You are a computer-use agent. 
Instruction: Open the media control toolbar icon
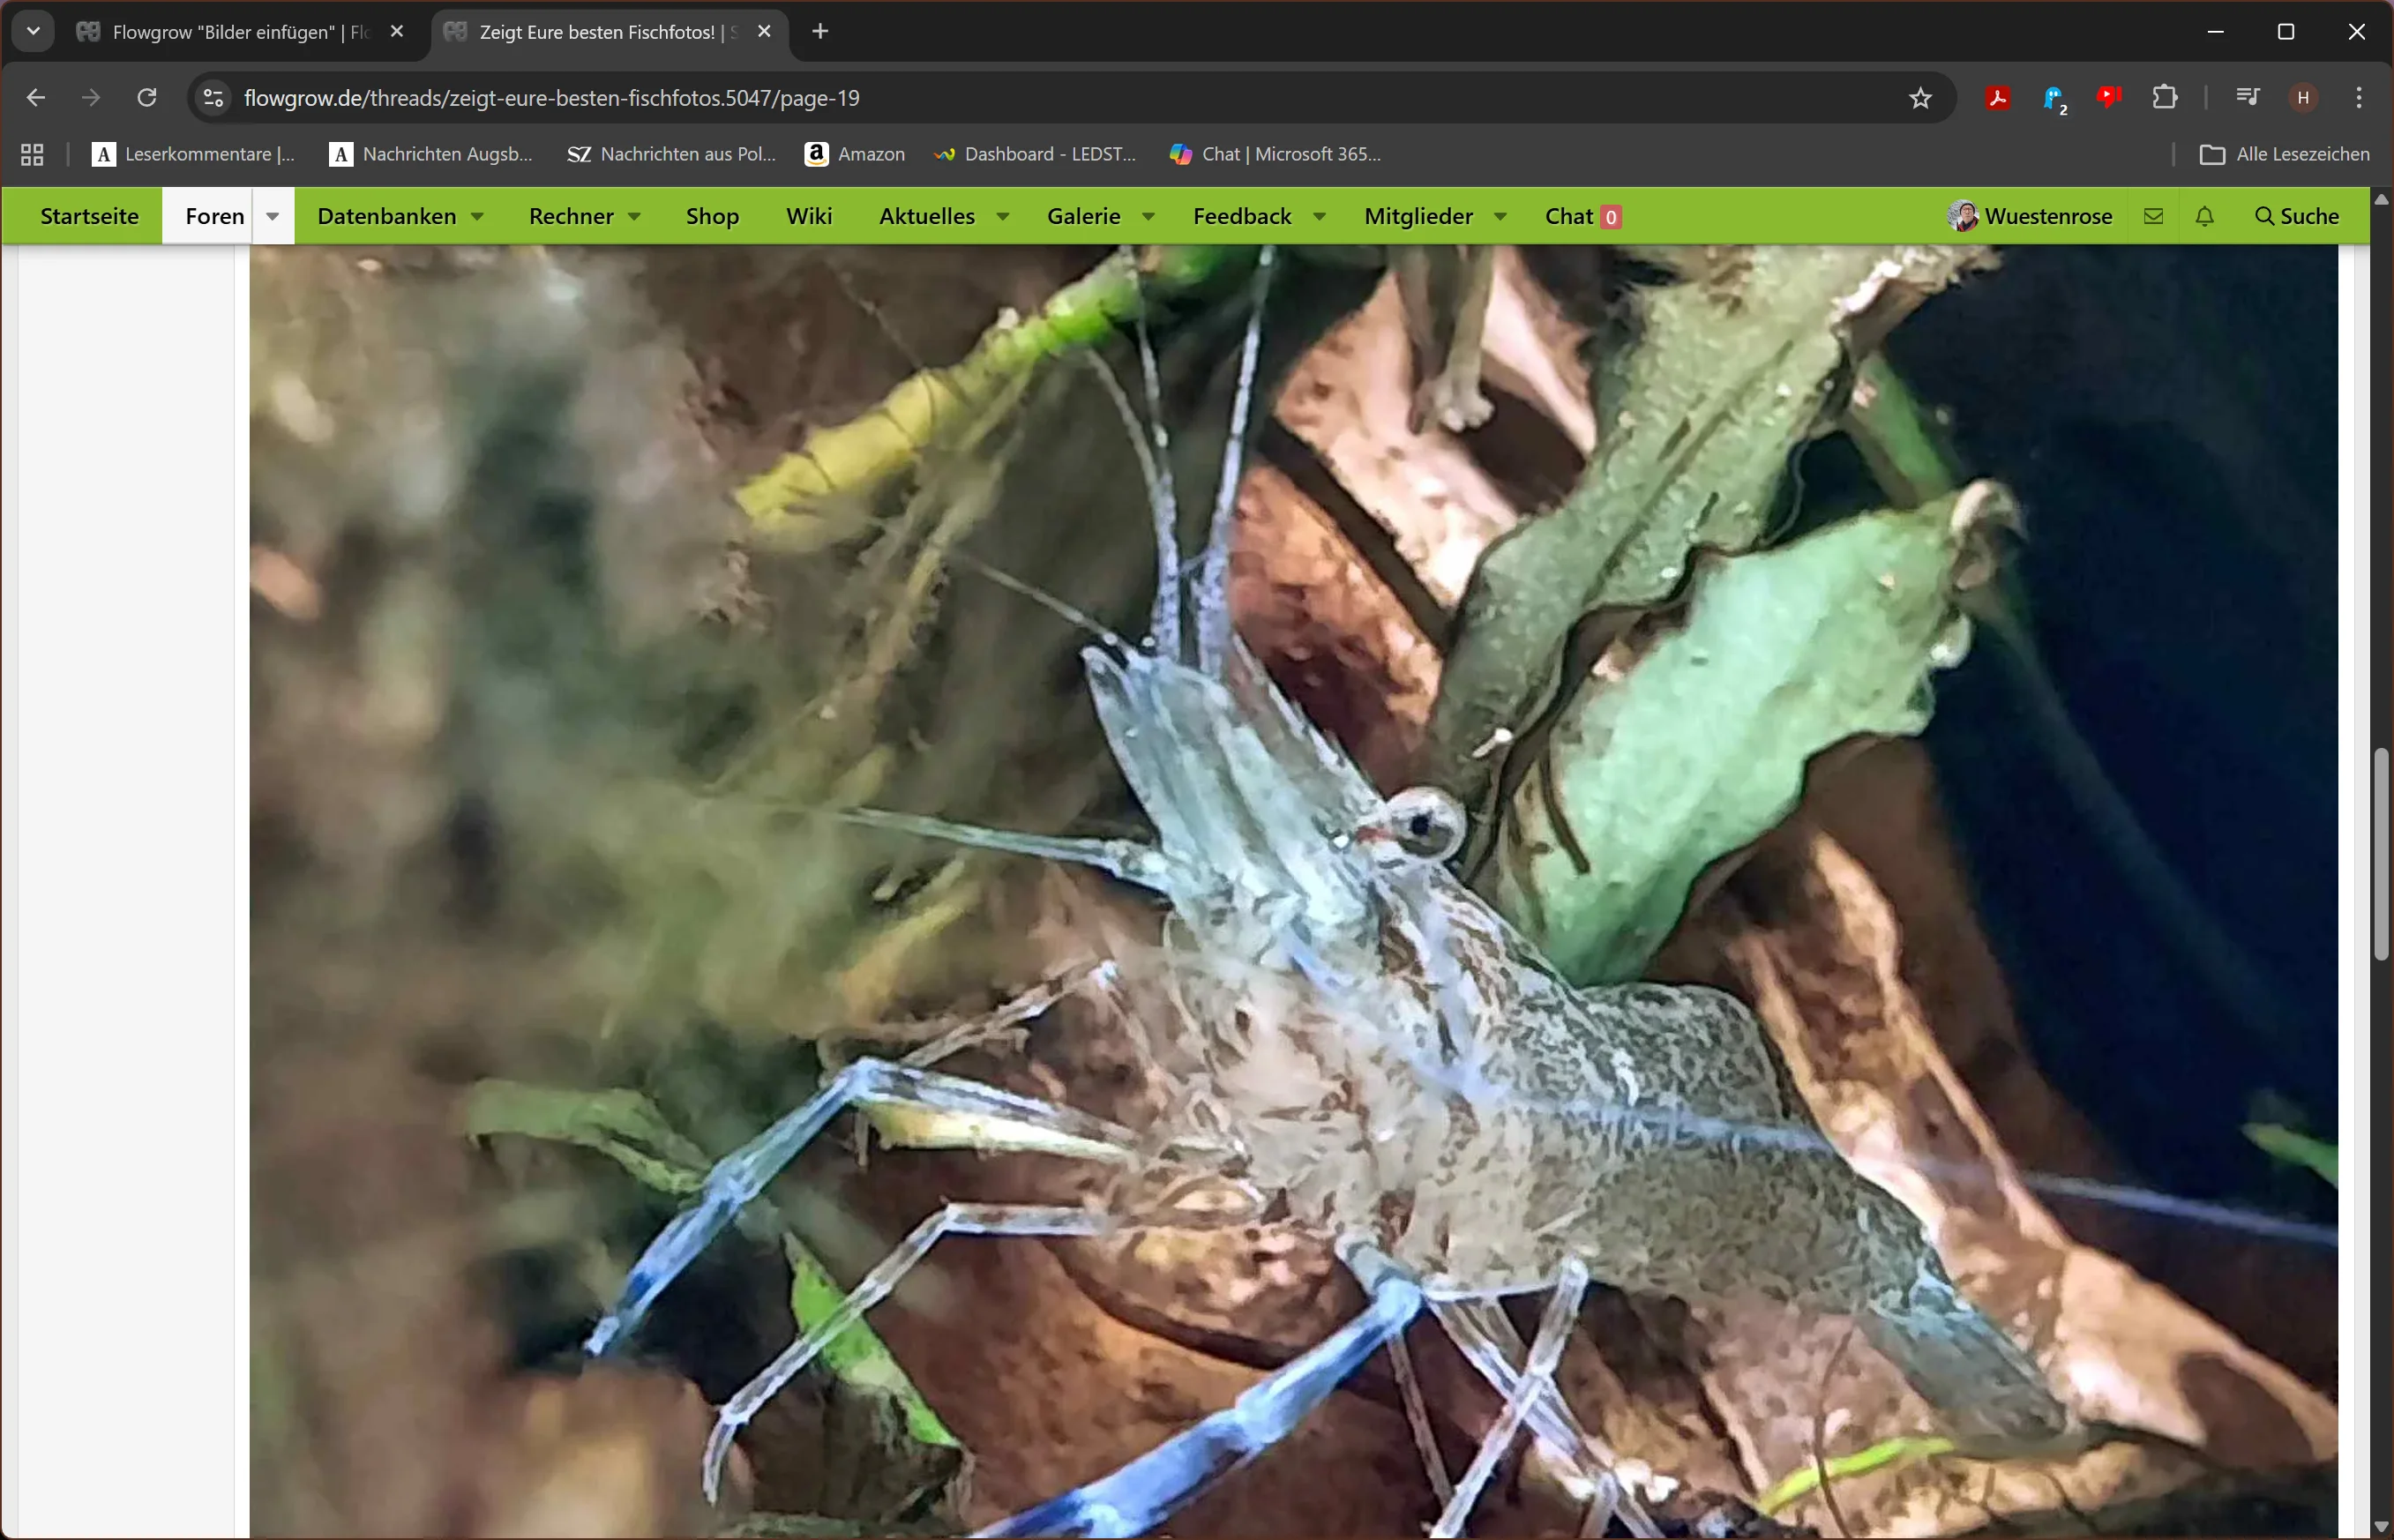click(2247, 97)
